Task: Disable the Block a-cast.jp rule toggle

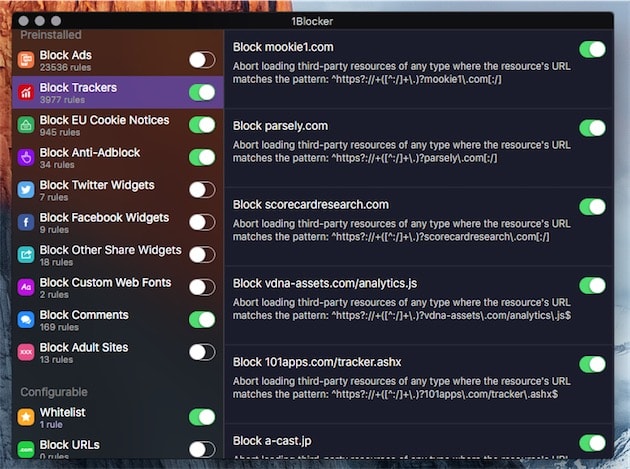Action: coord(593,443)
